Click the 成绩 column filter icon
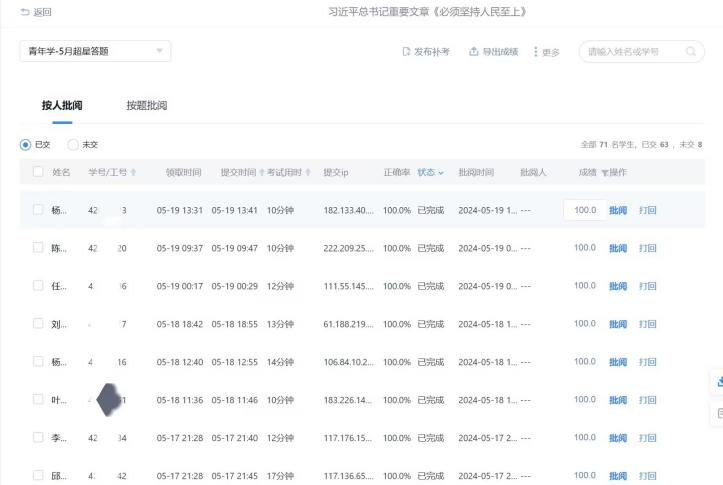Viewport: 723px width, 485px height. pos(604,173)
